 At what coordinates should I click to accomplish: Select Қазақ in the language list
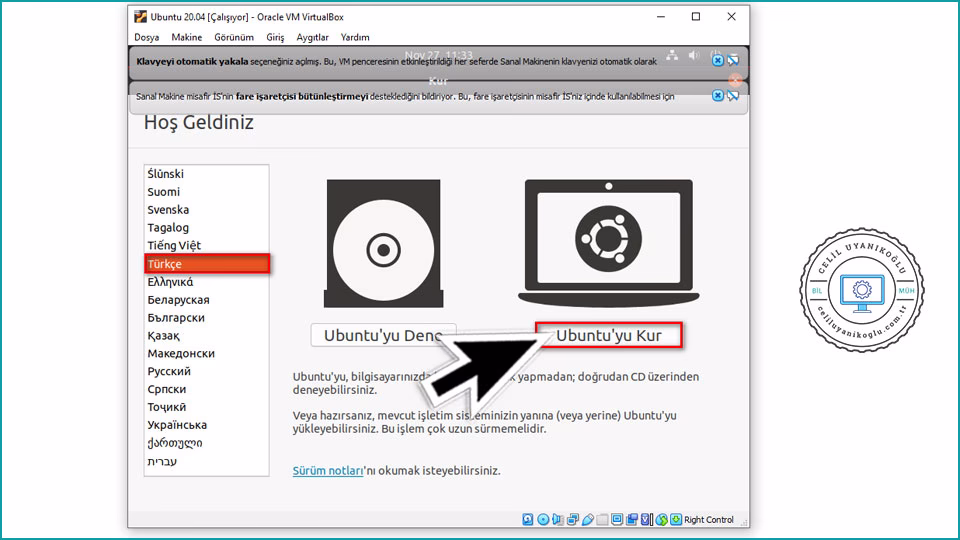[206, 336]
